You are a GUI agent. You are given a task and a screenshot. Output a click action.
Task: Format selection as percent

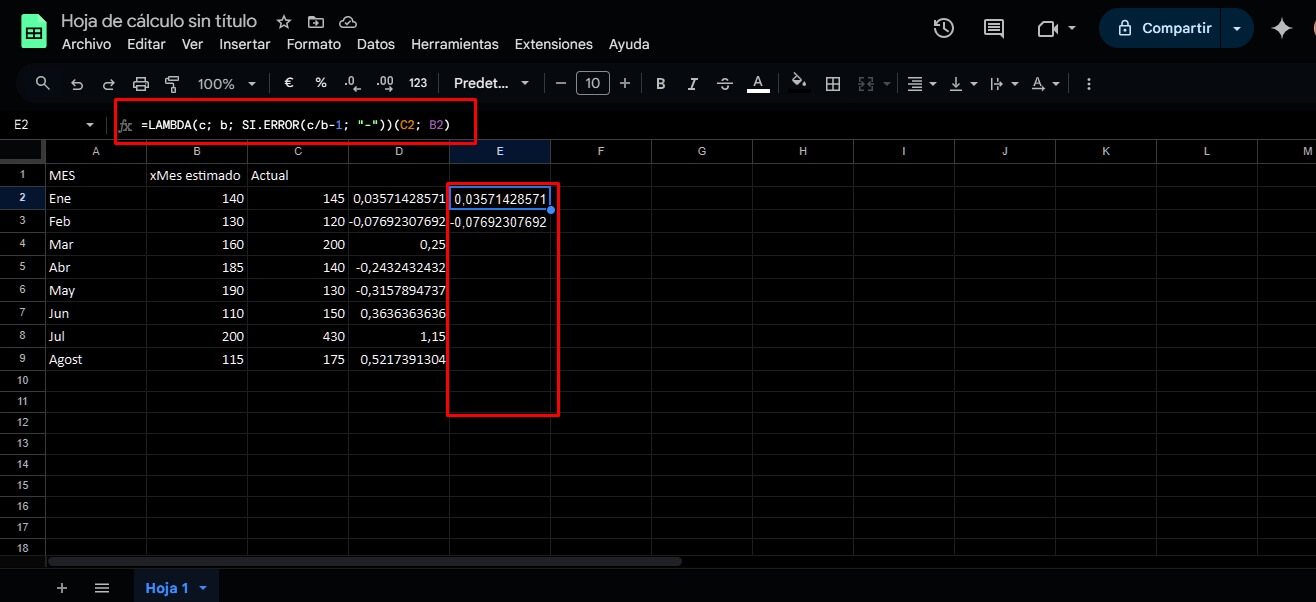tap(321, 84)
